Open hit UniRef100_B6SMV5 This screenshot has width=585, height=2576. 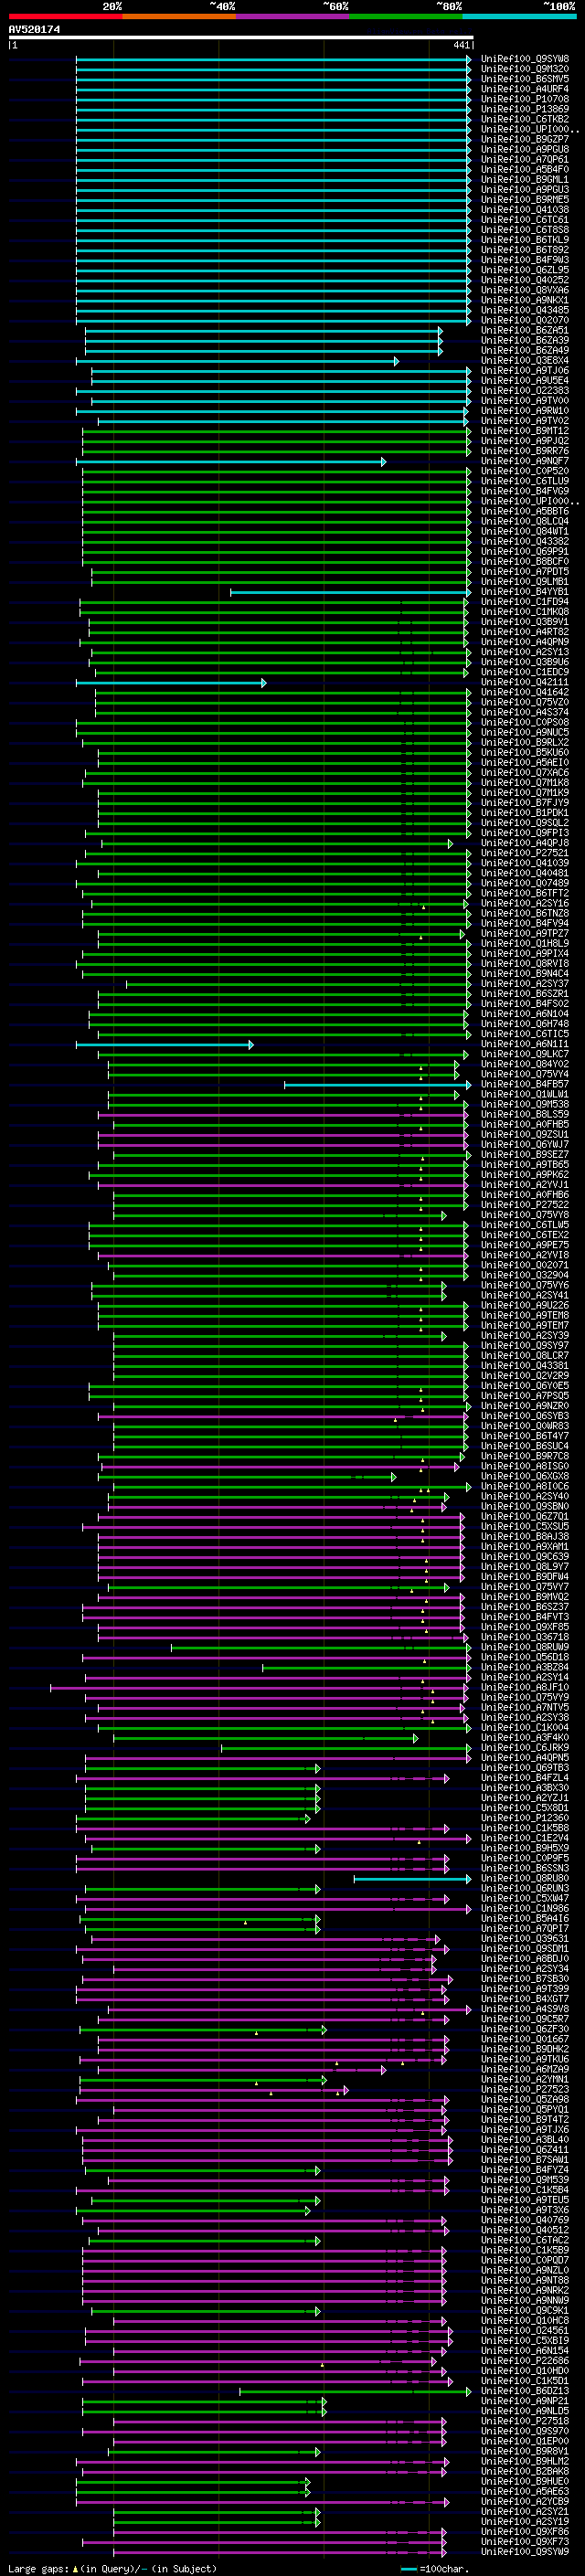[x=524, y=79]
